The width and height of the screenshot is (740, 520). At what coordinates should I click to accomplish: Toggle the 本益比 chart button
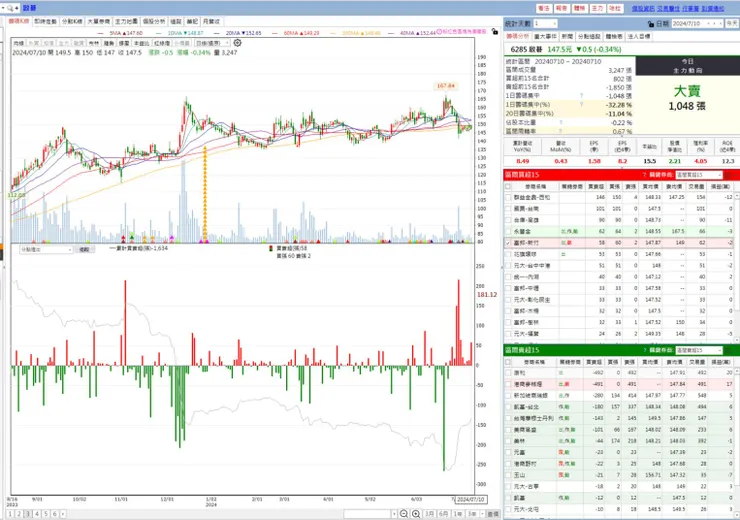click(141, 43)
